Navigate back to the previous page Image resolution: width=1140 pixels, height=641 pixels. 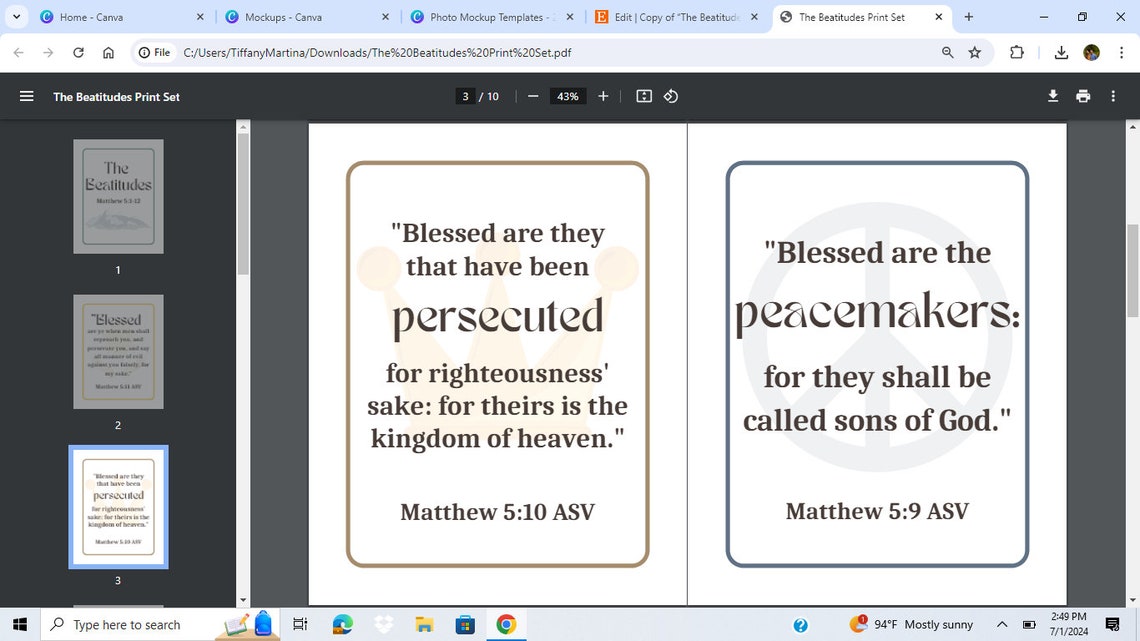click(18, 52)
